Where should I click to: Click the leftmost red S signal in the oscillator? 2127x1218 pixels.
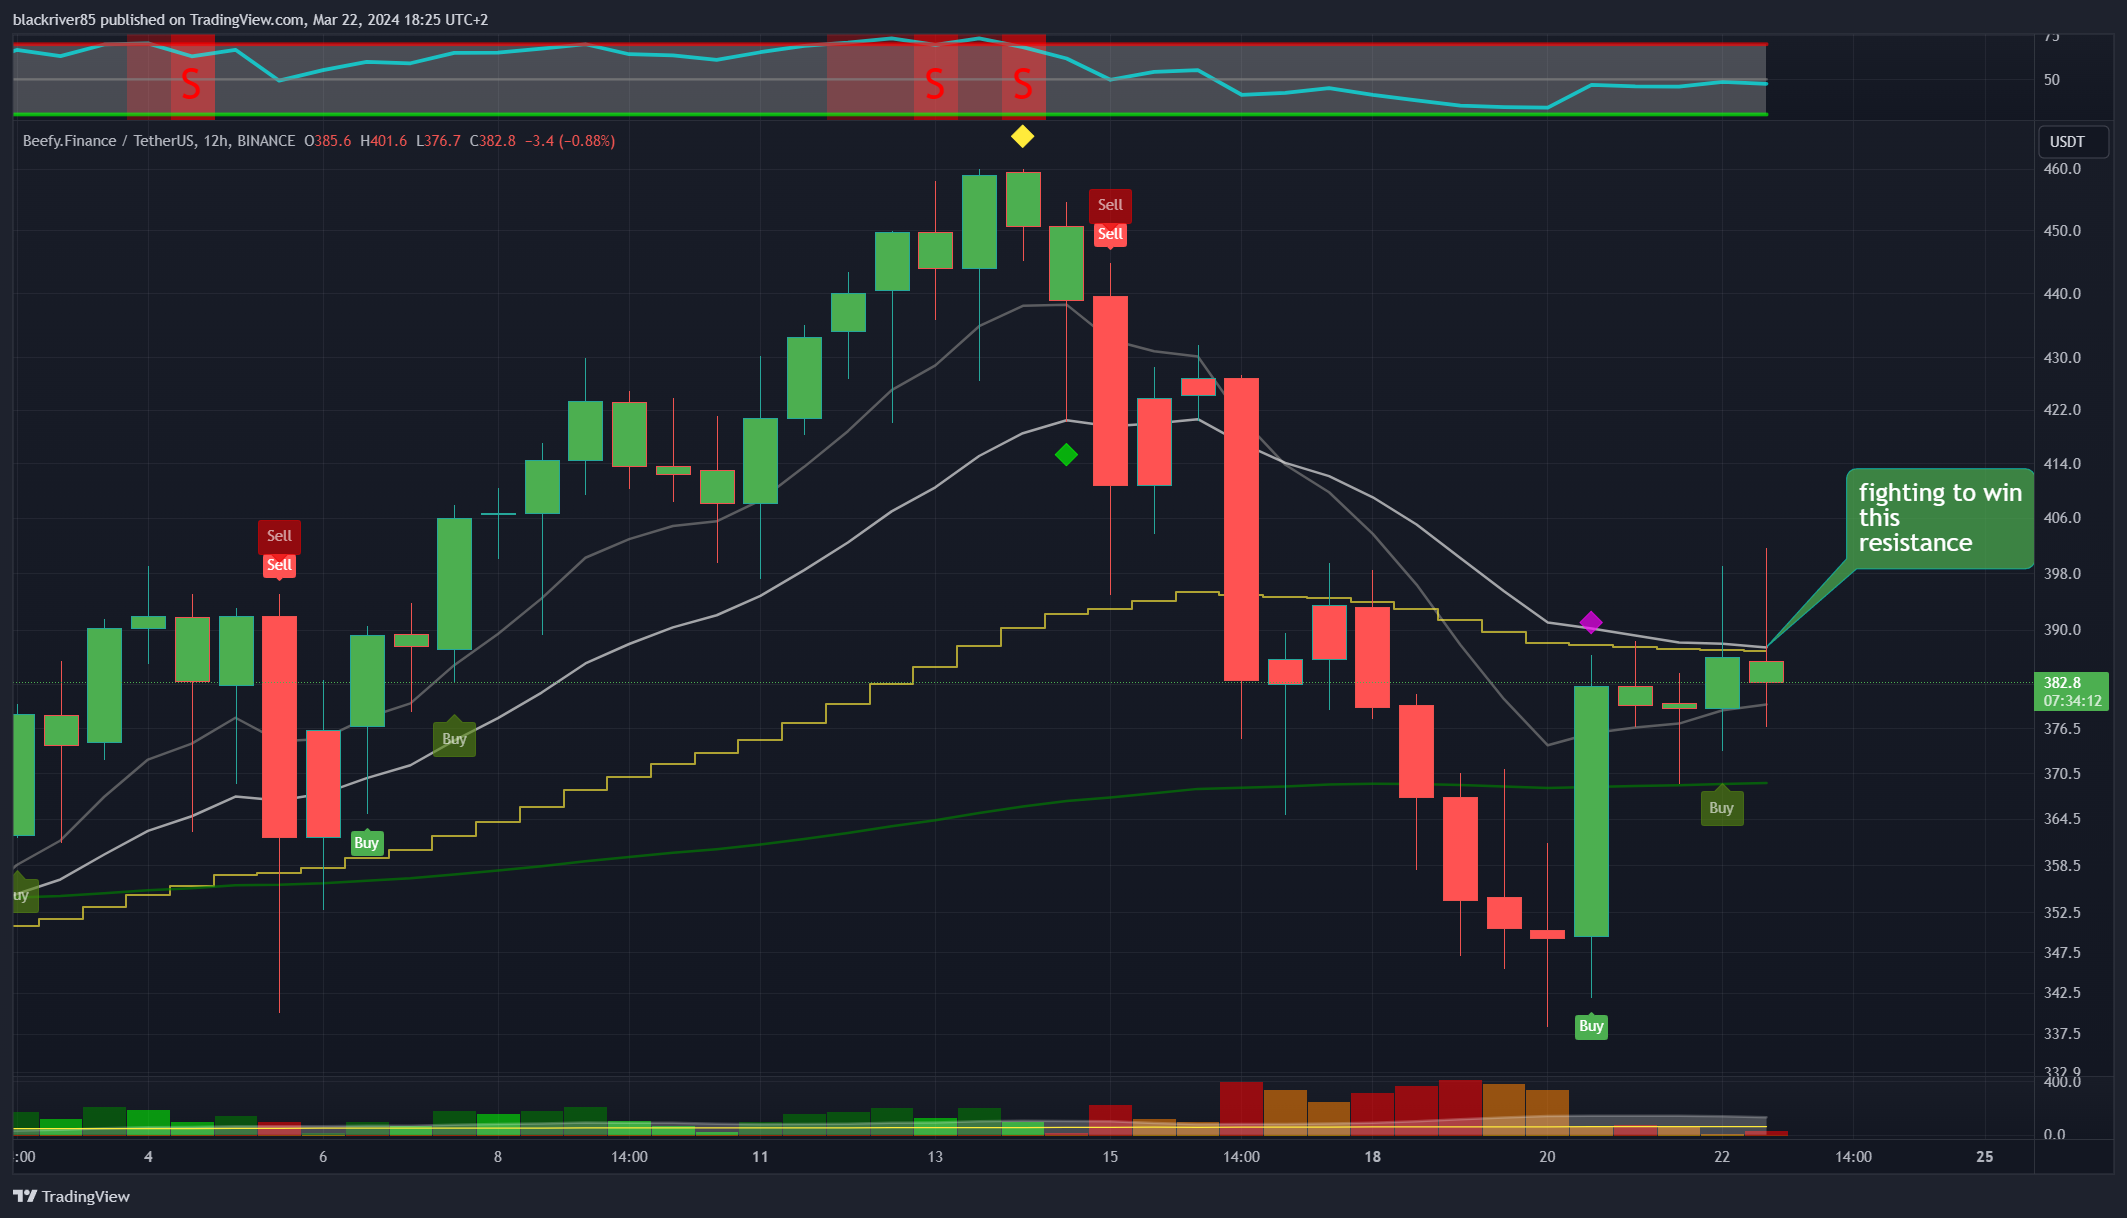(x=191, y=84)
